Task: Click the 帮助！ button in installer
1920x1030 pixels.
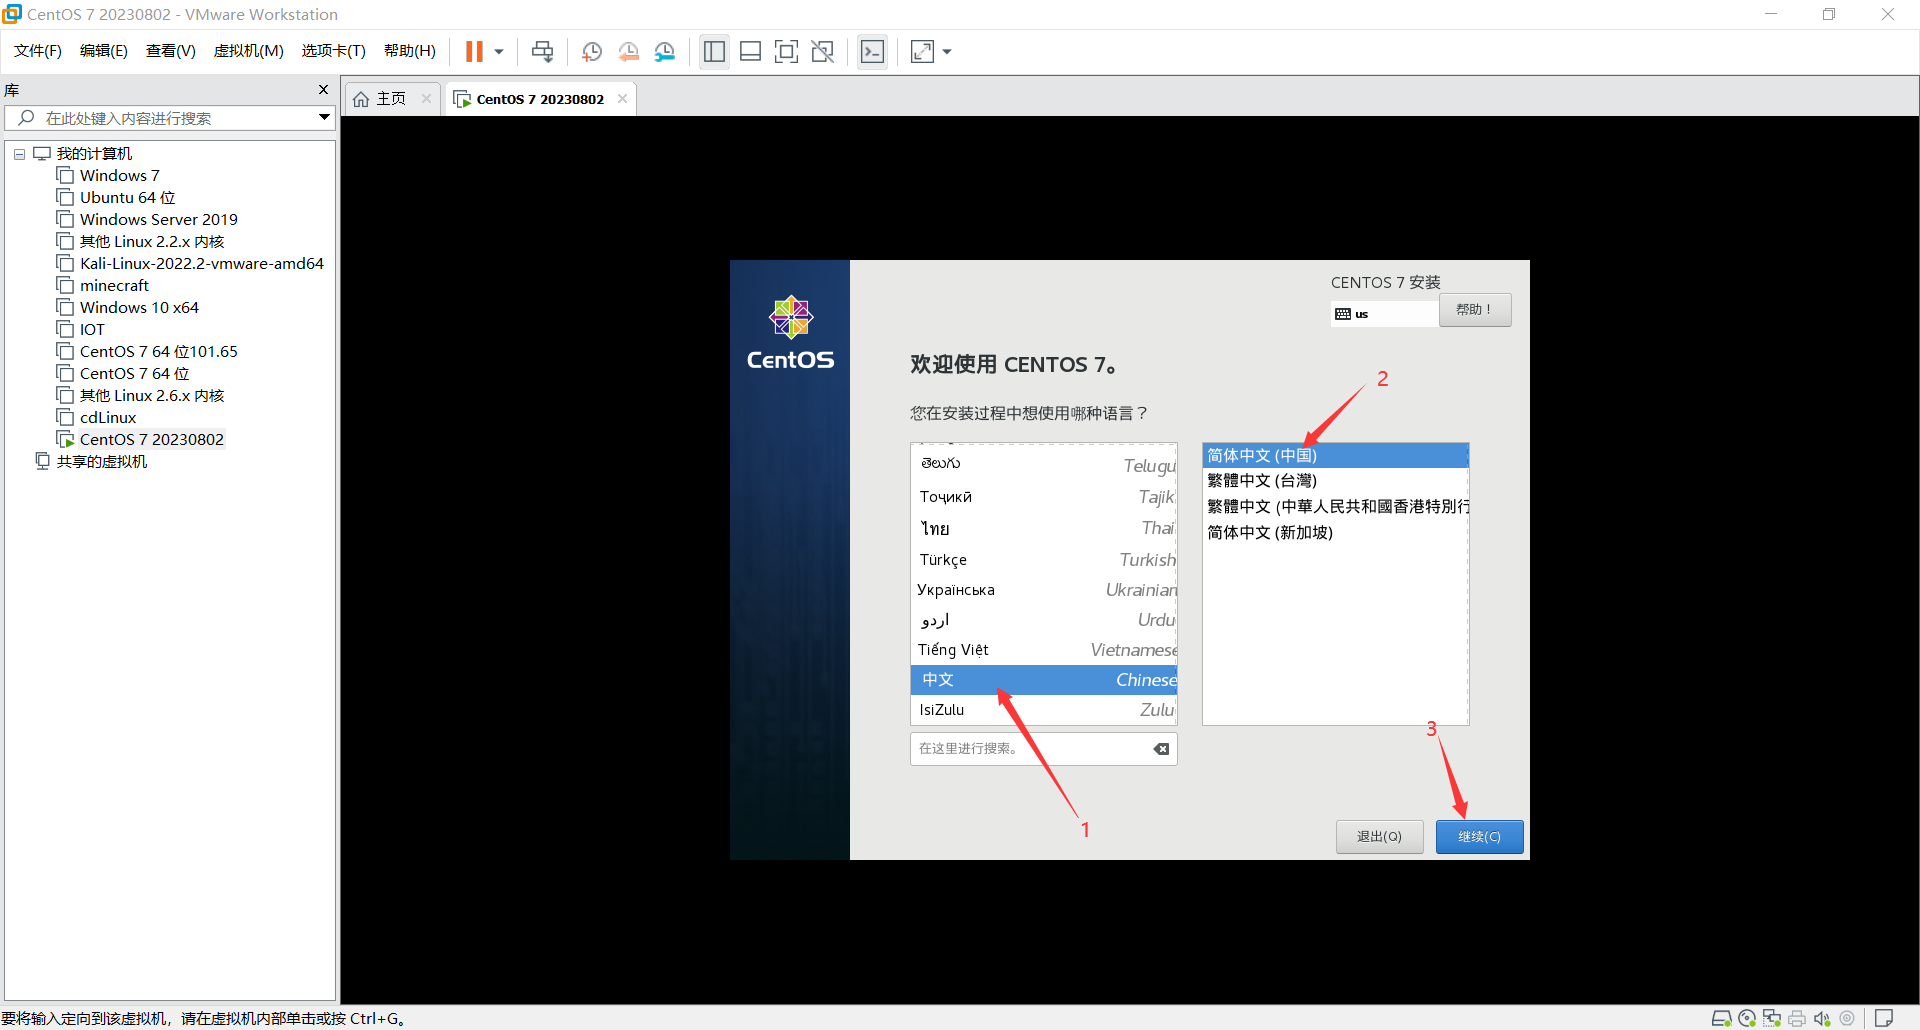Action: tap(1475, 310)
